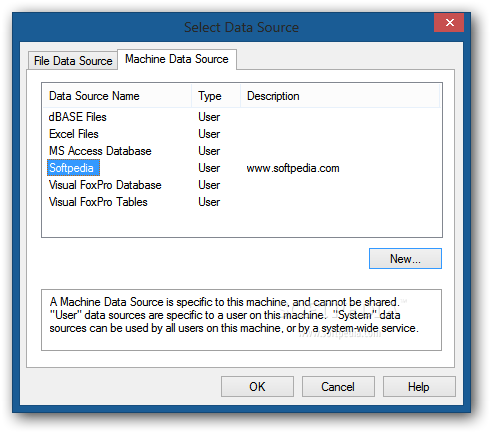Open the New... data source dialog
This screenshot has width=491, height=433.
click(x=405, y=259)
